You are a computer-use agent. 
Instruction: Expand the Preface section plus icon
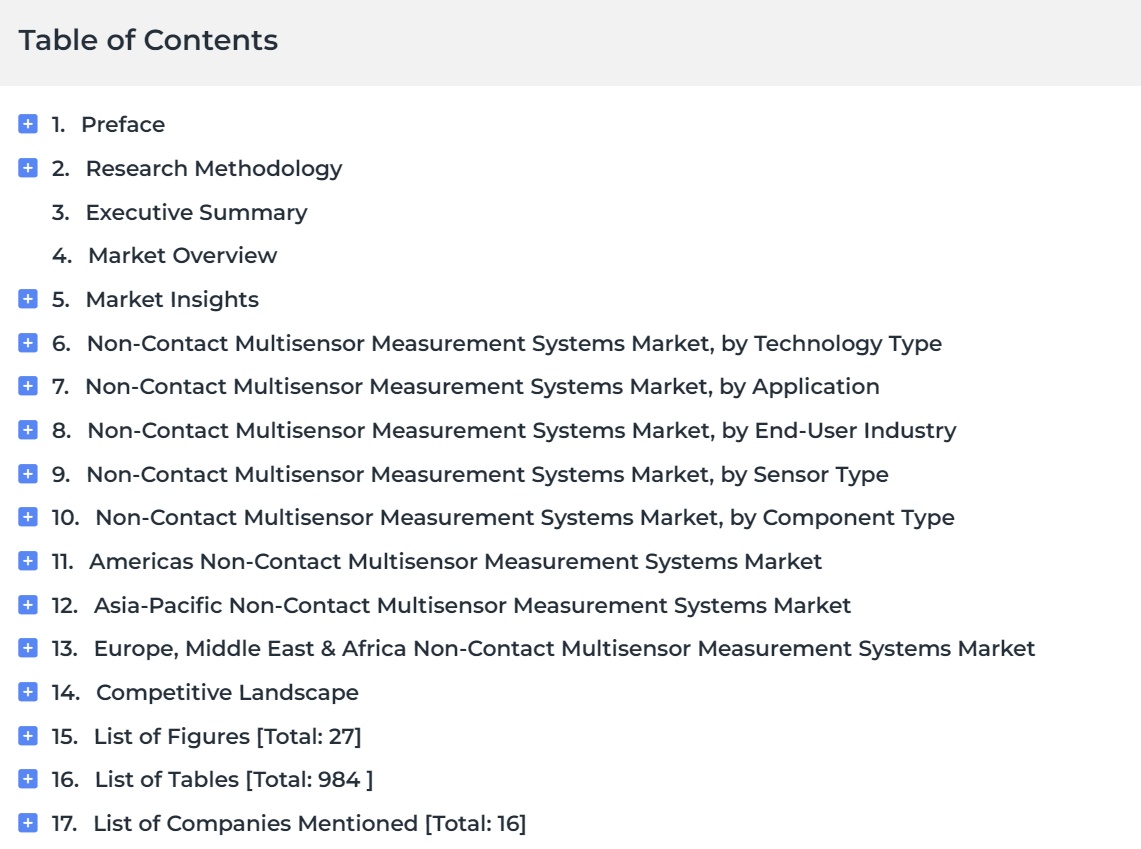point(28,124)
